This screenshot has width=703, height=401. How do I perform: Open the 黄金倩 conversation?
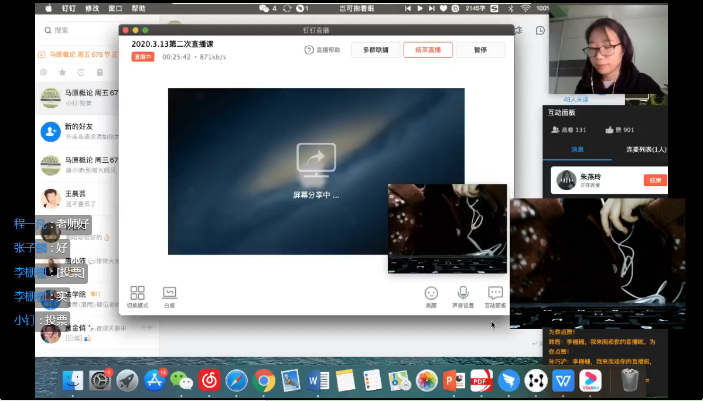(x=96, y=333)
